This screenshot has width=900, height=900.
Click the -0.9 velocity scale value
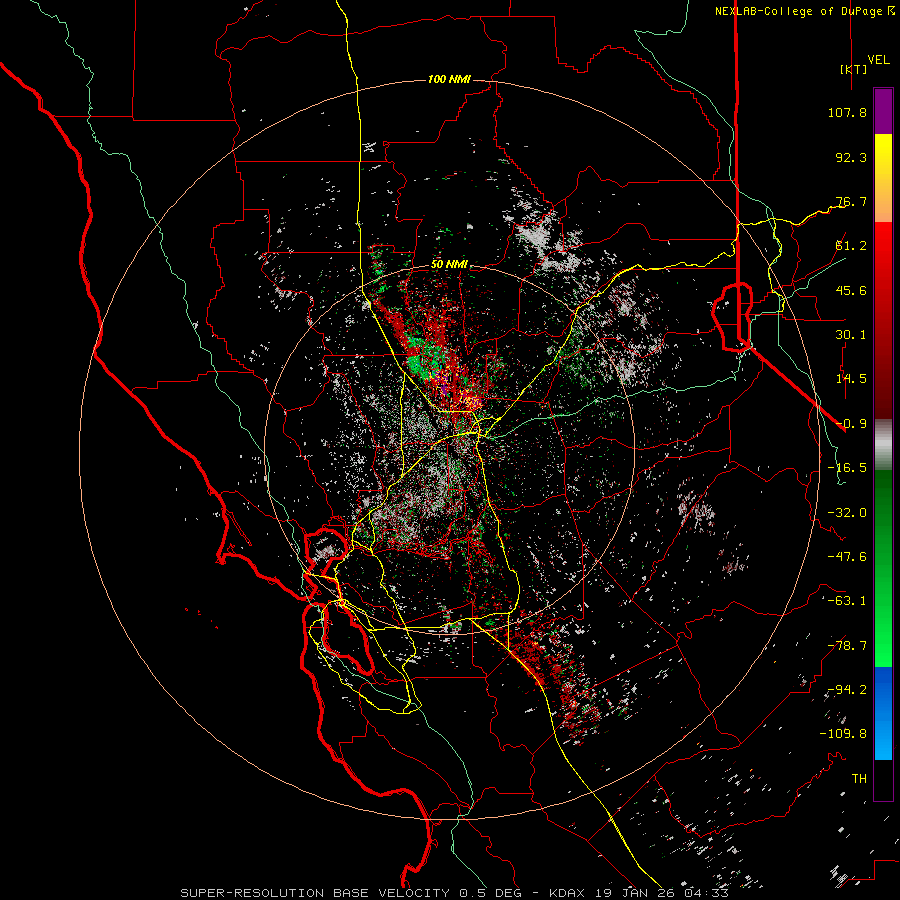point(851,424)
